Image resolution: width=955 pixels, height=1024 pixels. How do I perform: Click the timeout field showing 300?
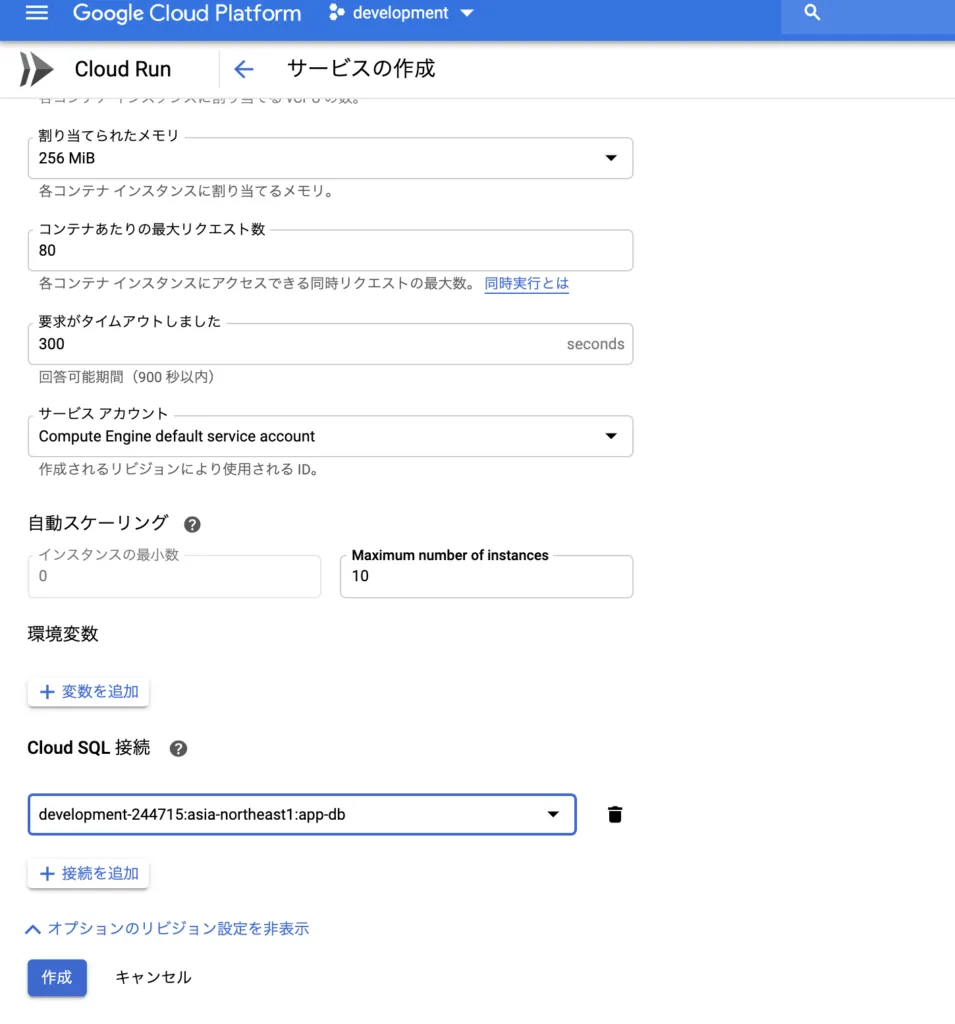[x=331, y=344]
